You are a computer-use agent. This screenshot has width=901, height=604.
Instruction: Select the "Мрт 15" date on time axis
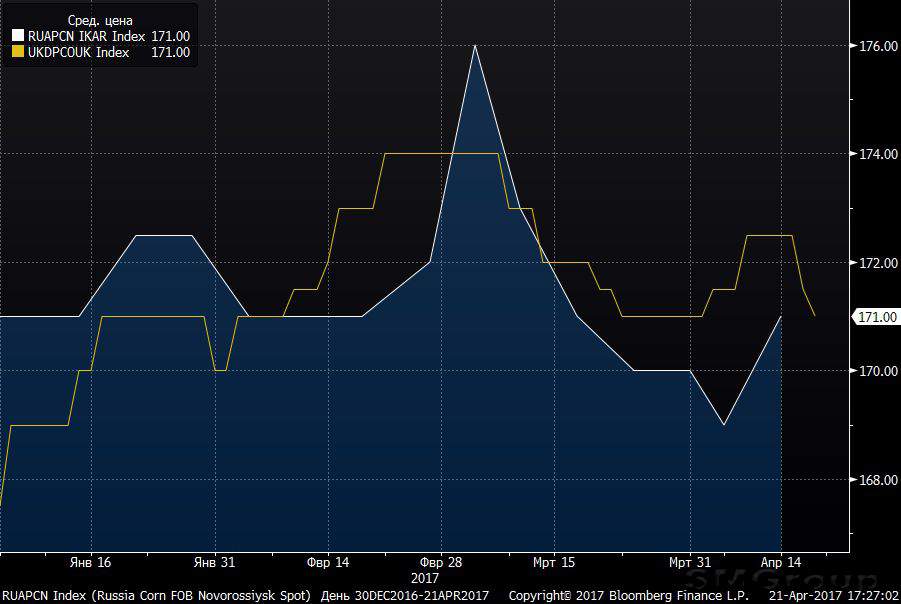coord(554,562)
